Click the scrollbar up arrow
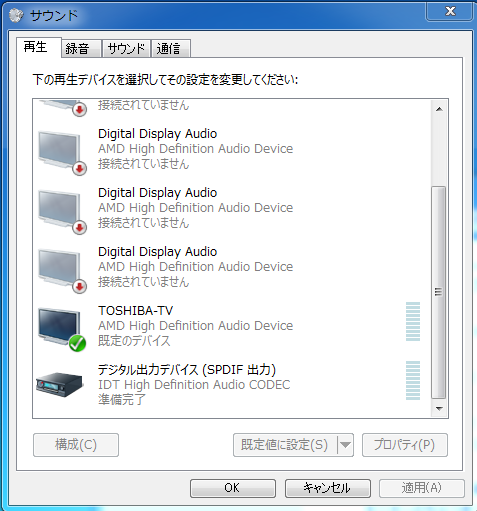477x511 pixels. (439, 109)
